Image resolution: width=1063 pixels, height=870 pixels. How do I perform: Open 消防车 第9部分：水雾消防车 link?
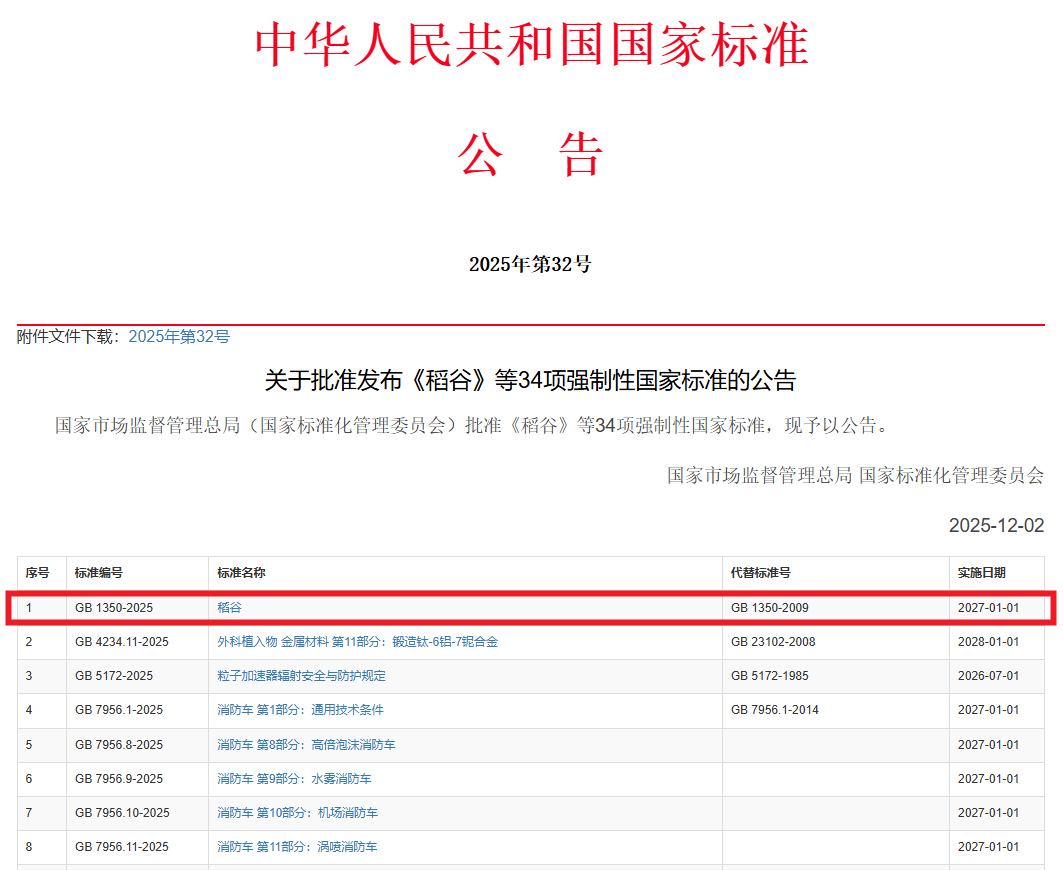pos(294,779)
